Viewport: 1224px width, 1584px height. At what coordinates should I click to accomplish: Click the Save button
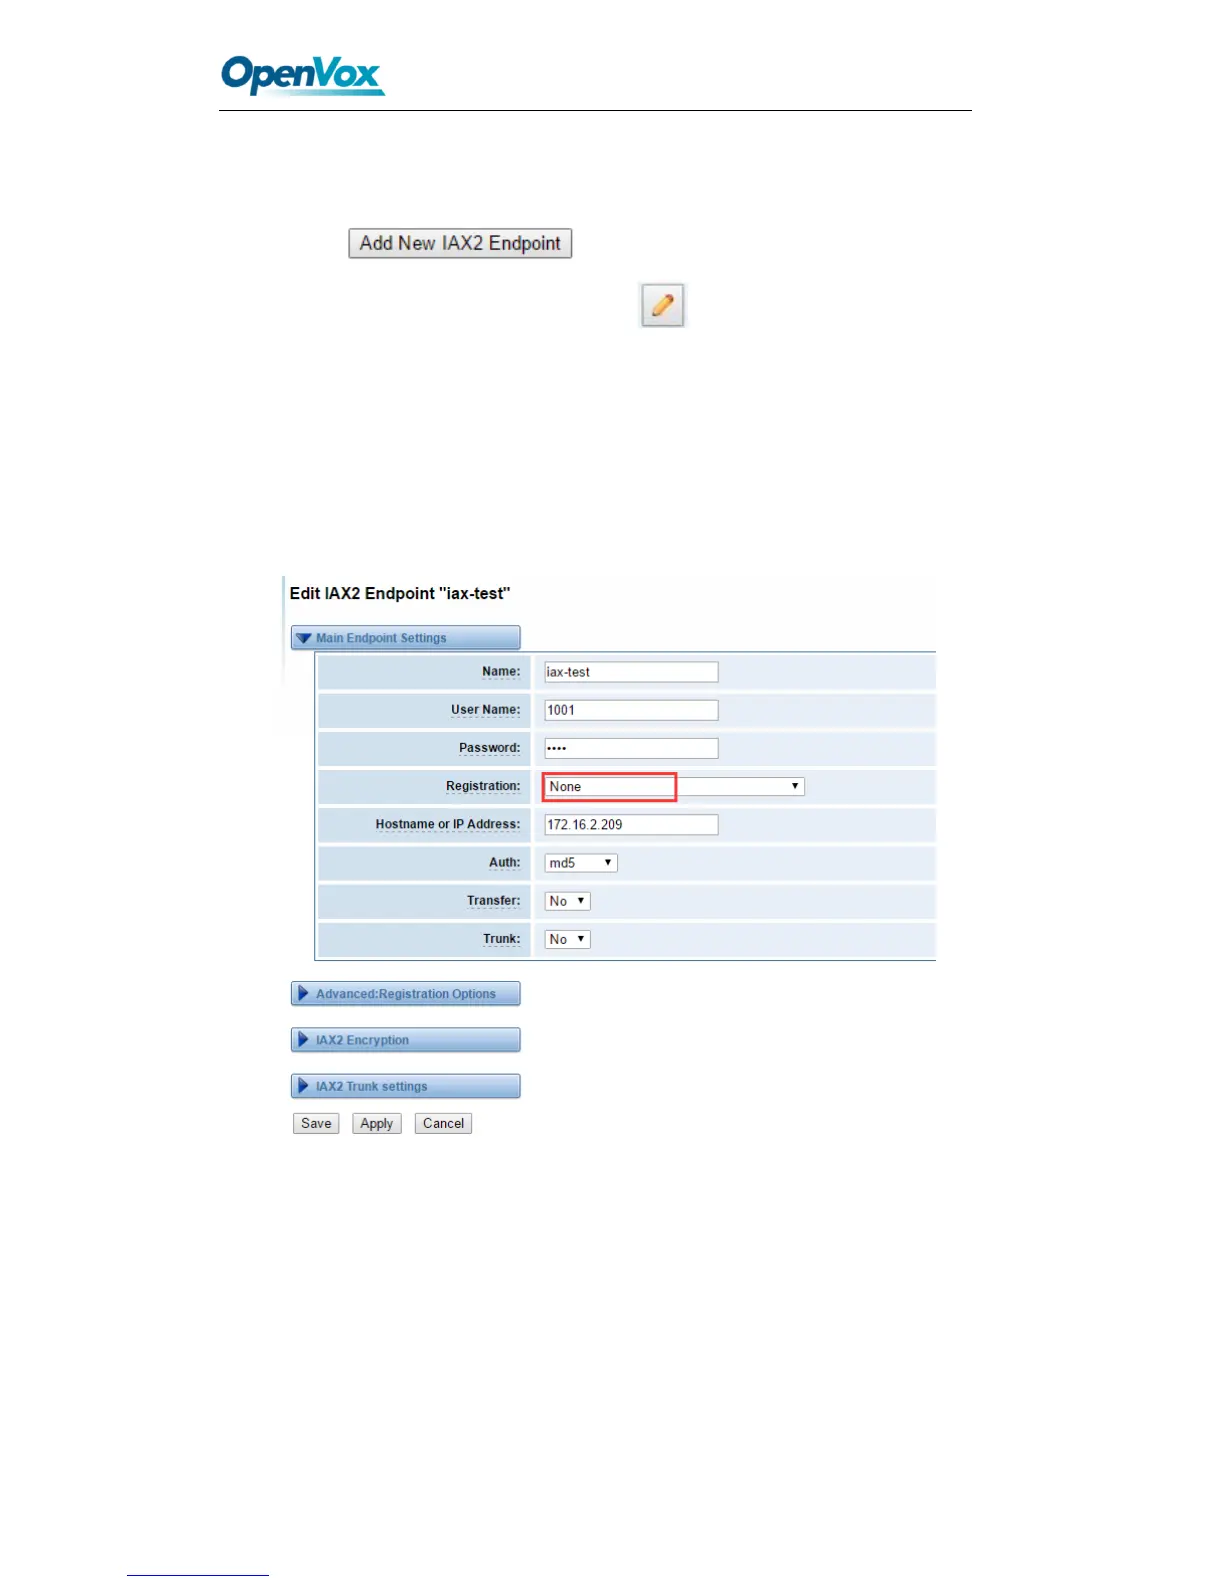pos(316,1124)
